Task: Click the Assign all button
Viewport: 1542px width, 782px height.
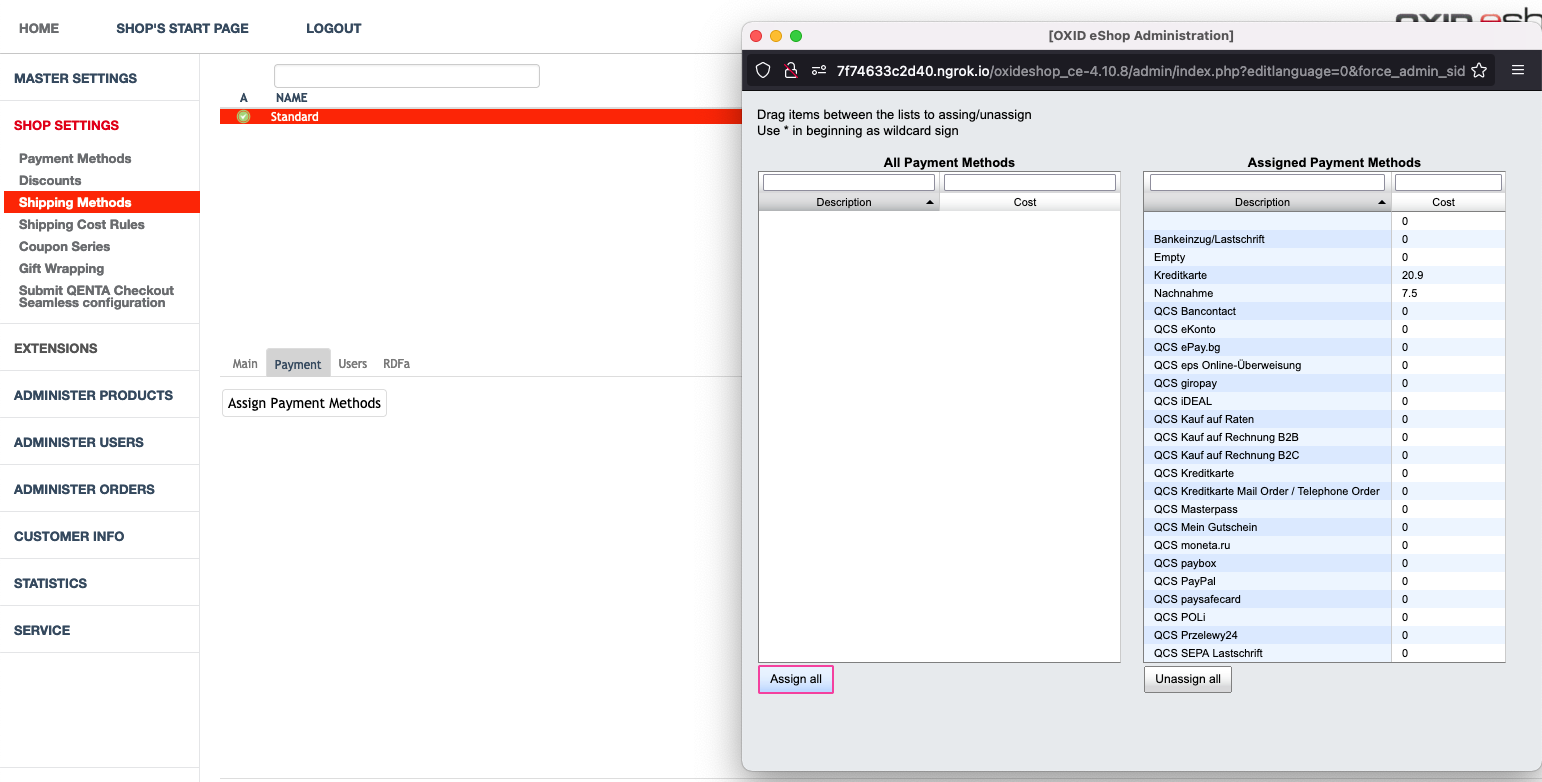Action: pyautogui.click(x=796, y=679)
